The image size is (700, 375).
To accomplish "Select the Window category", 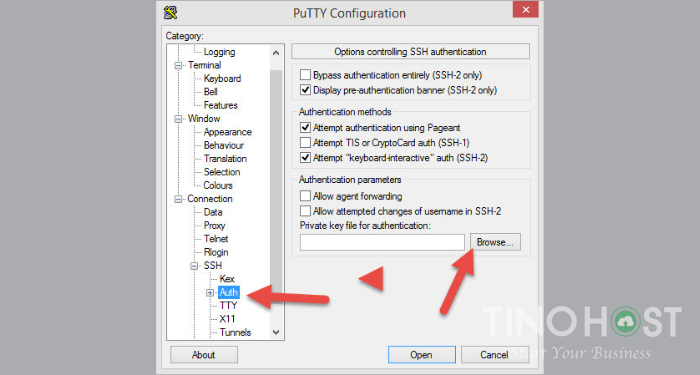I will pyautogui.click(x=204, y=119).
